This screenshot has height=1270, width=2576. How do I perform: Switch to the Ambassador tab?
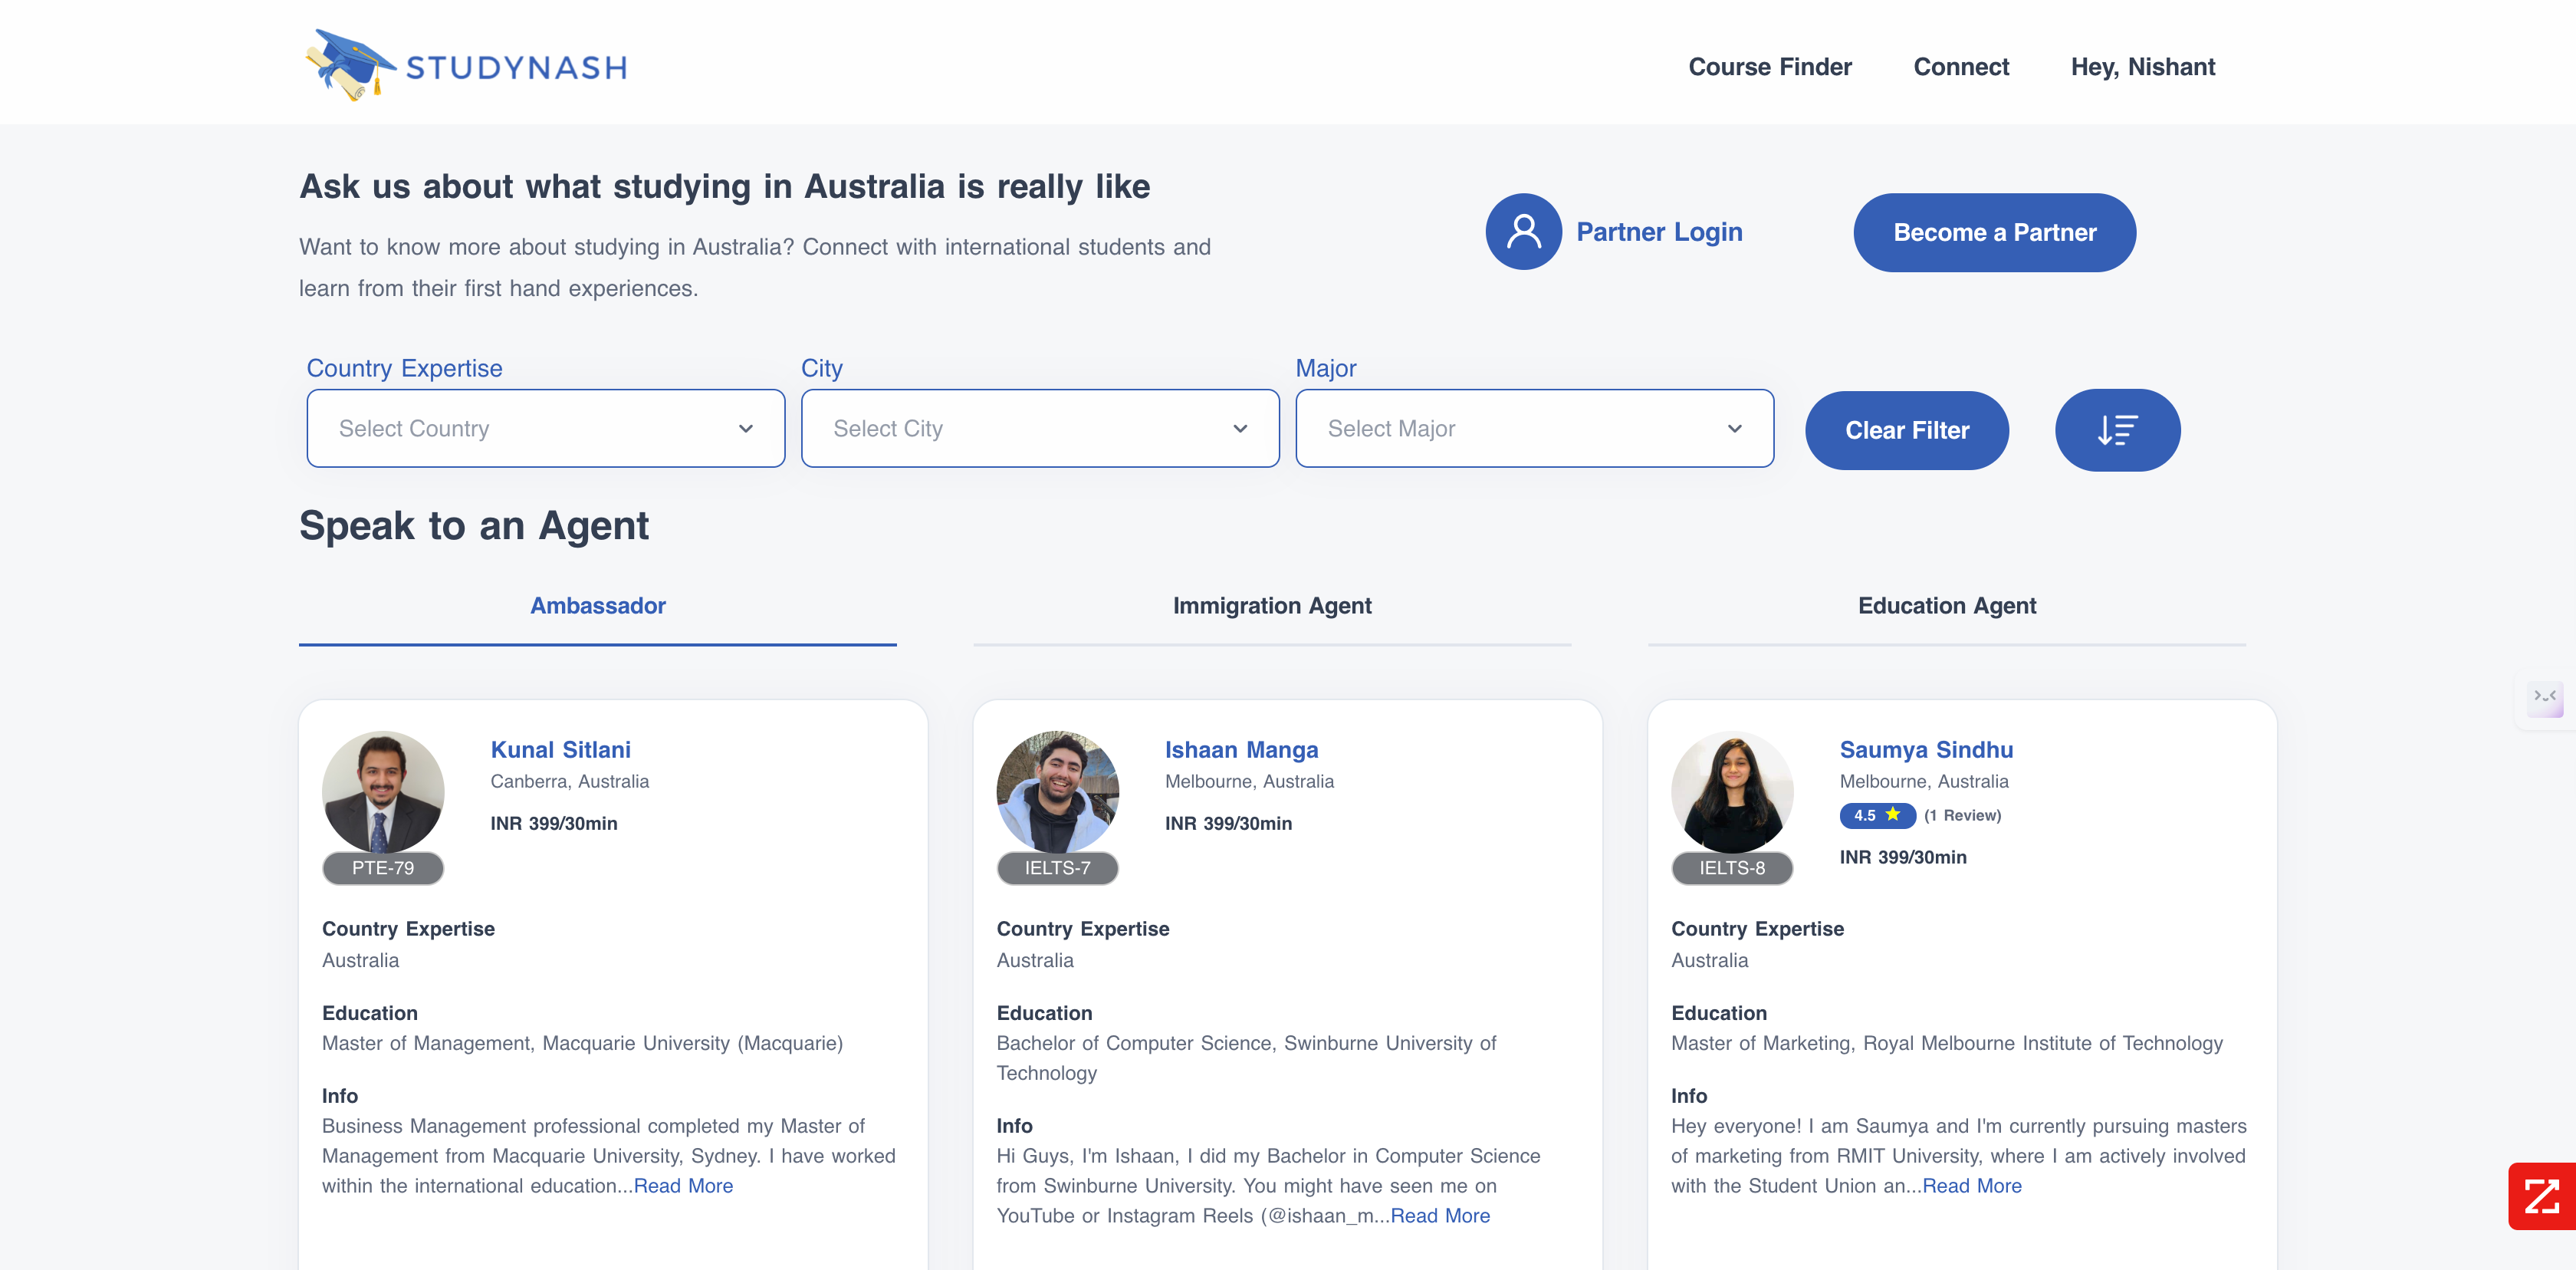pyautogui.click(x=598, y=606)
